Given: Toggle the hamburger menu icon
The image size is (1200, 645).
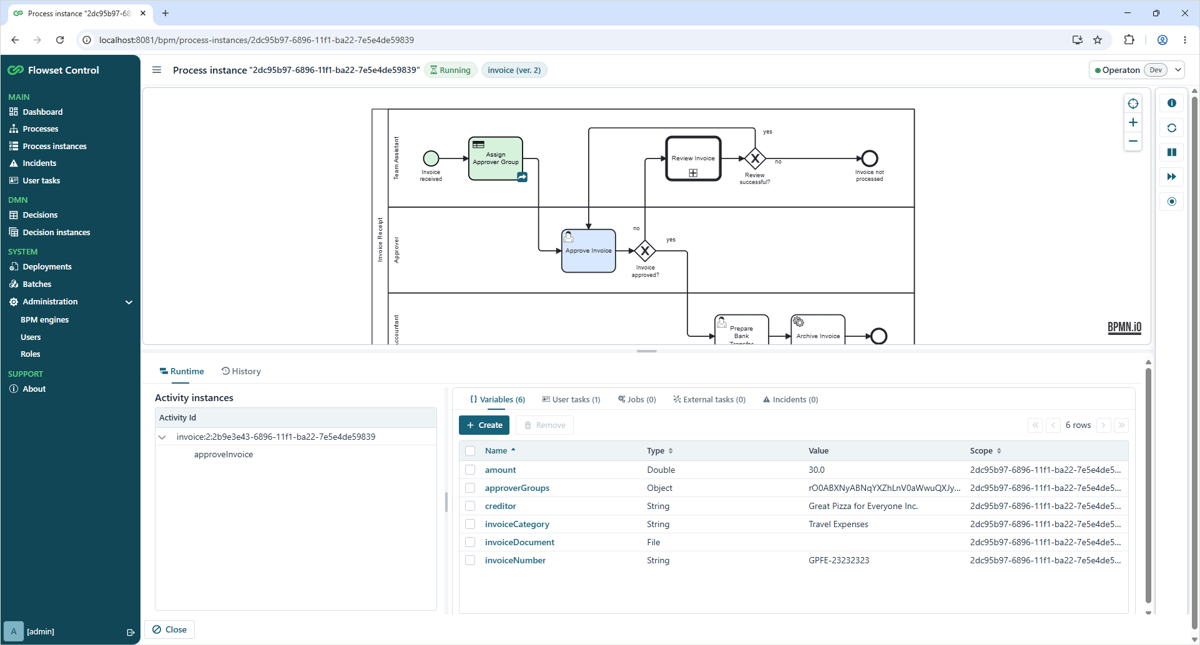Looking at the screenshot, I should pos(156,70).
